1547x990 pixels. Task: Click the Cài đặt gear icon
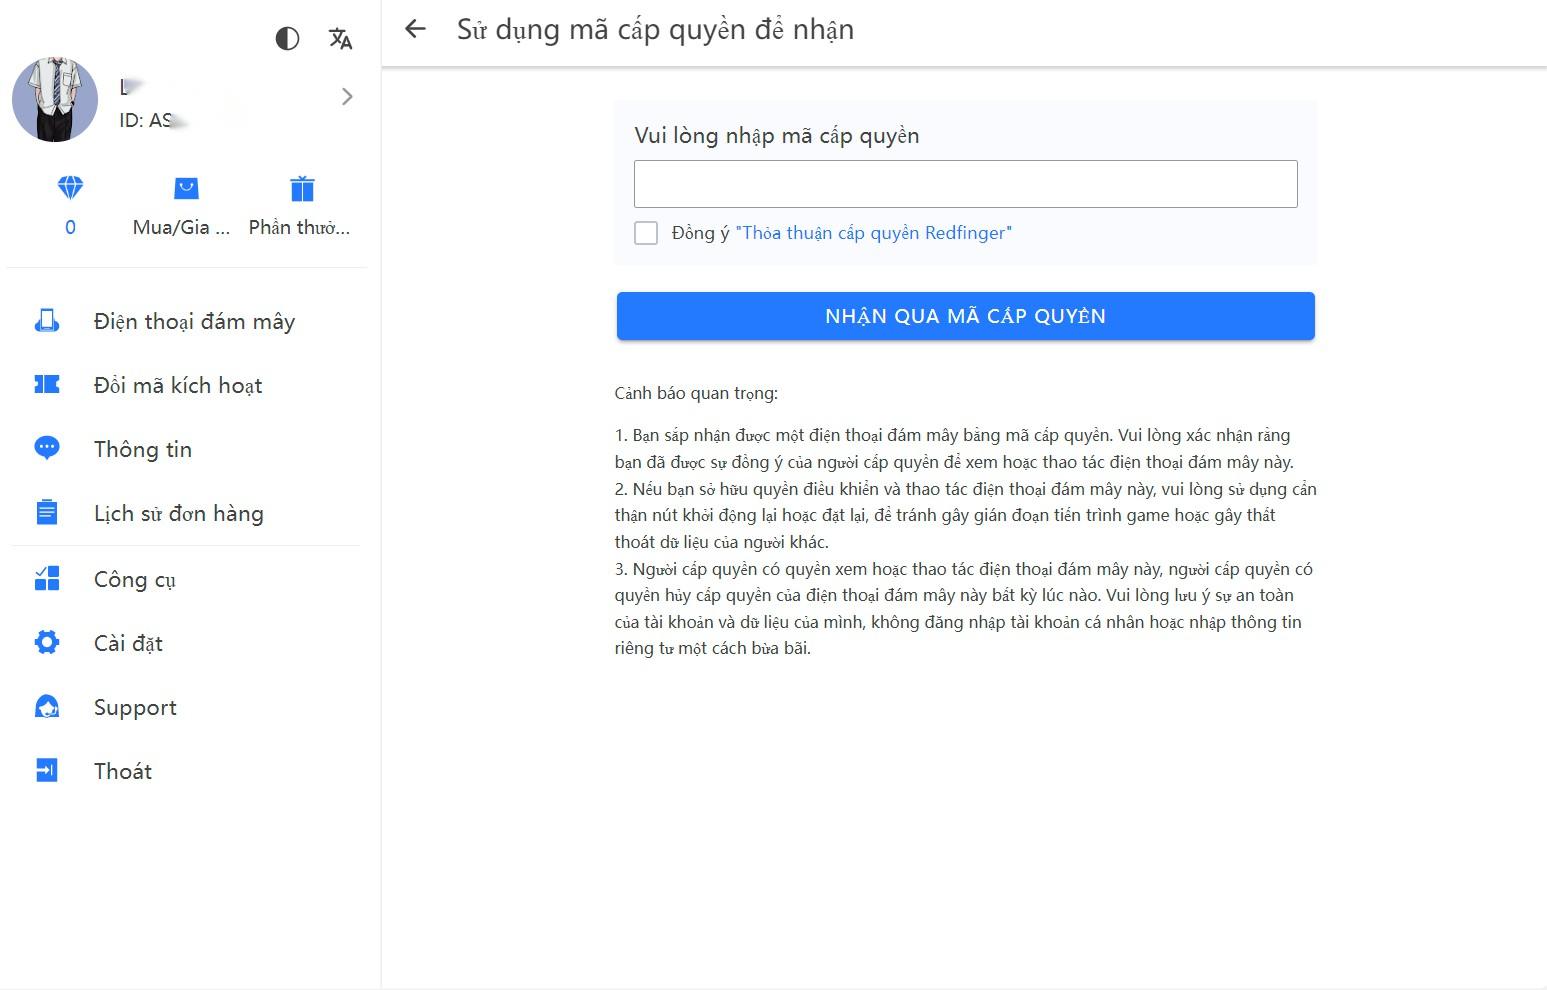point(47,643)
